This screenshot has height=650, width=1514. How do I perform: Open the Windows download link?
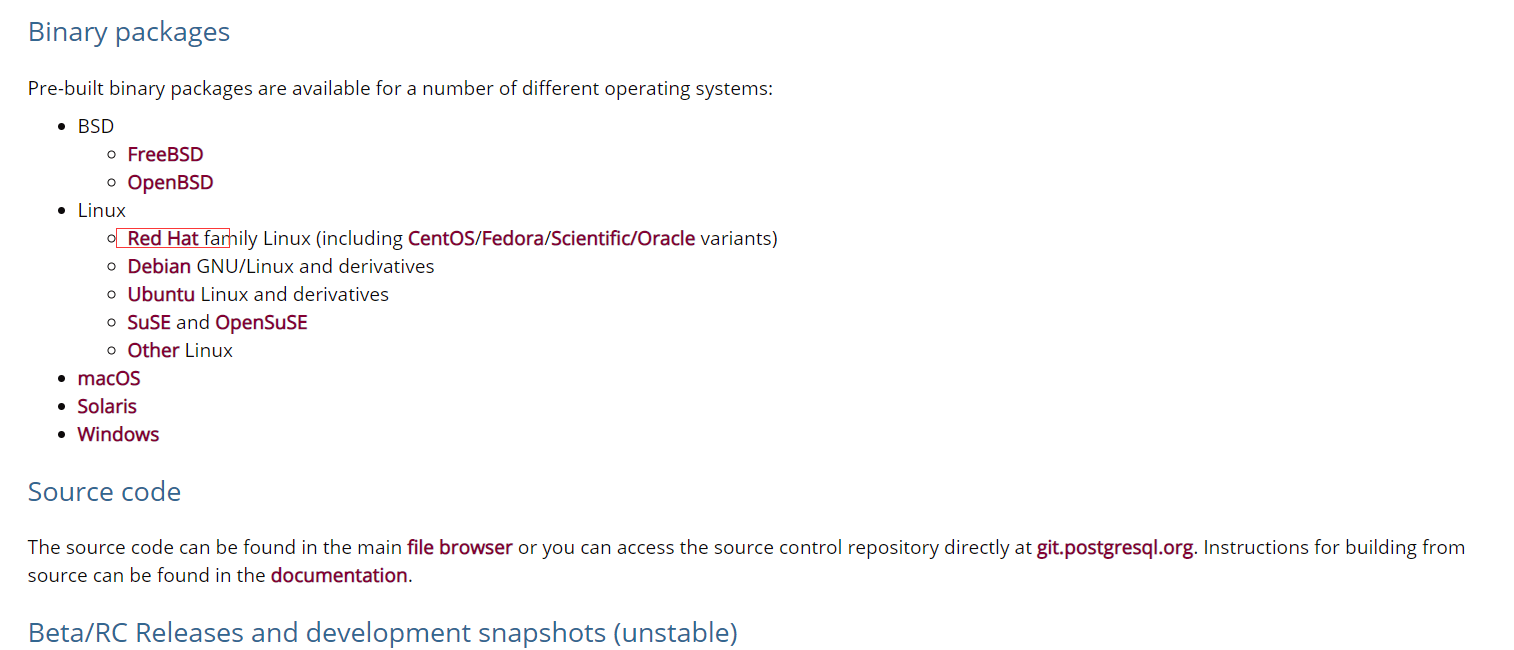pyautogui.click(x=118, y=434)
